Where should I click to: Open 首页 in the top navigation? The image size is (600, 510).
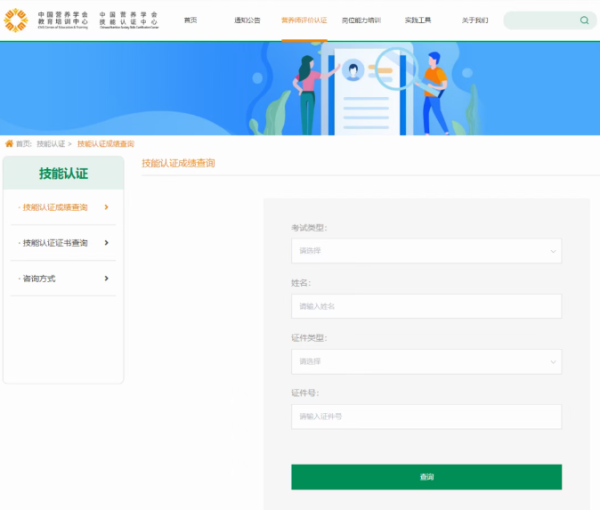coord(190,20)
